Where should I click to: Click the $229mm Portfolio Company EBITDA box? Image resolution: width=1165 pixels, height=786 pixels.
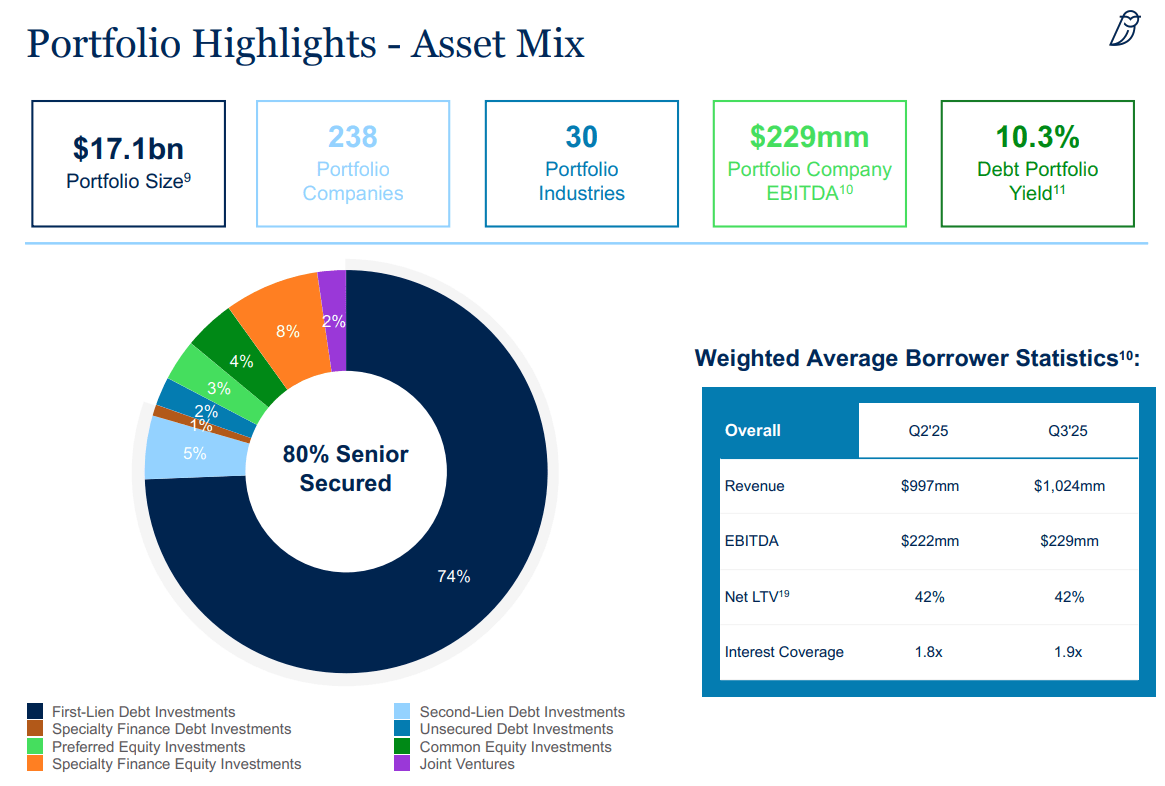point(809,163)
